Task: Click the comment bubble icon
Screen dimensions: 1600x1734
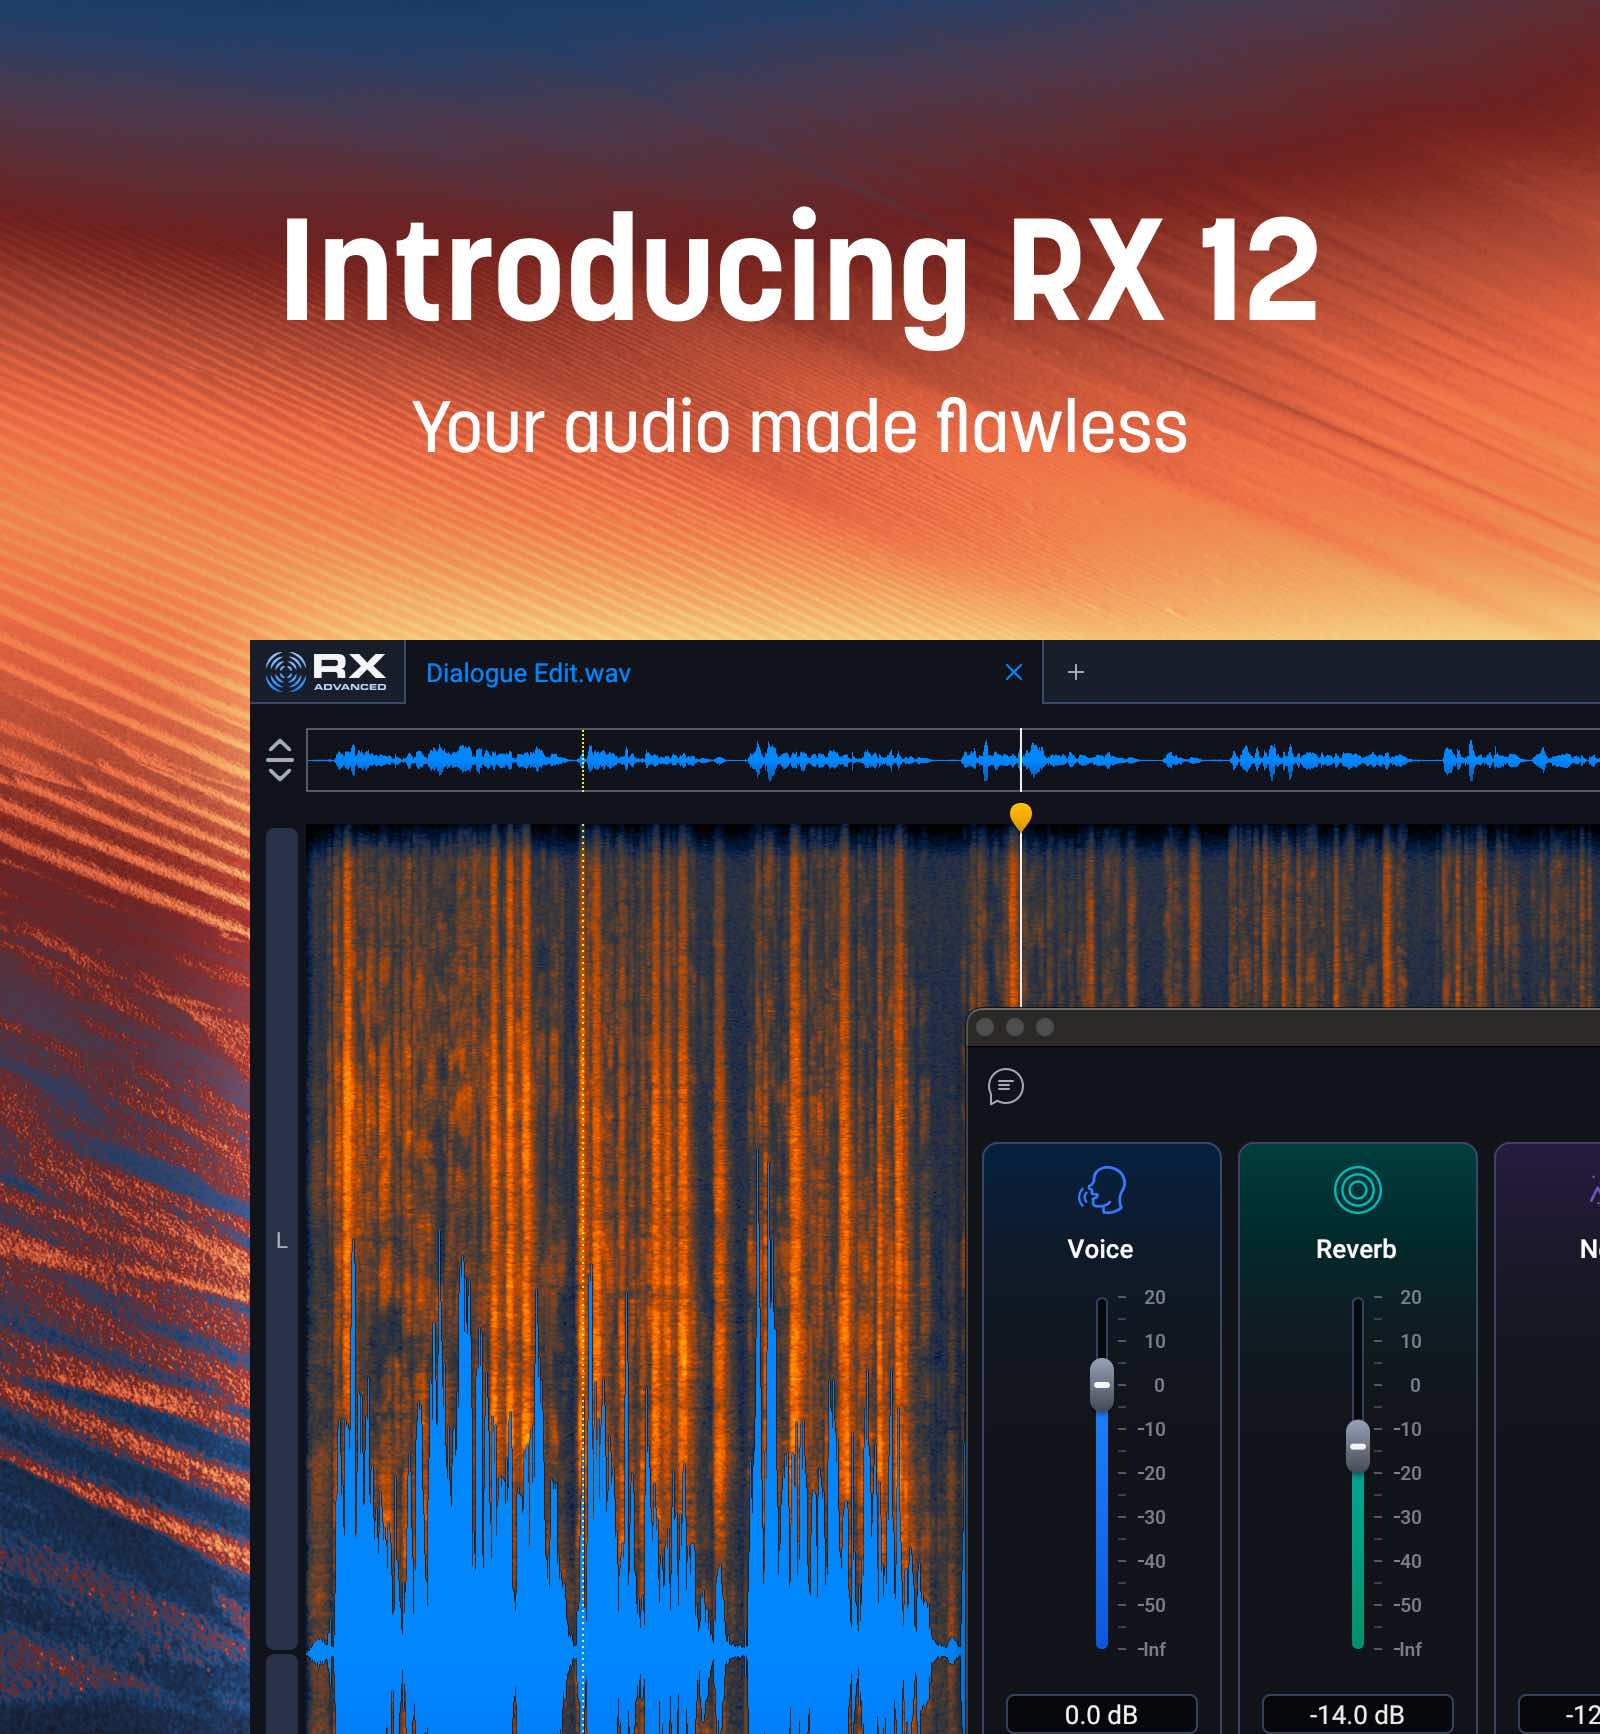Action: pyautogui.click(x=1006, y=1088)
